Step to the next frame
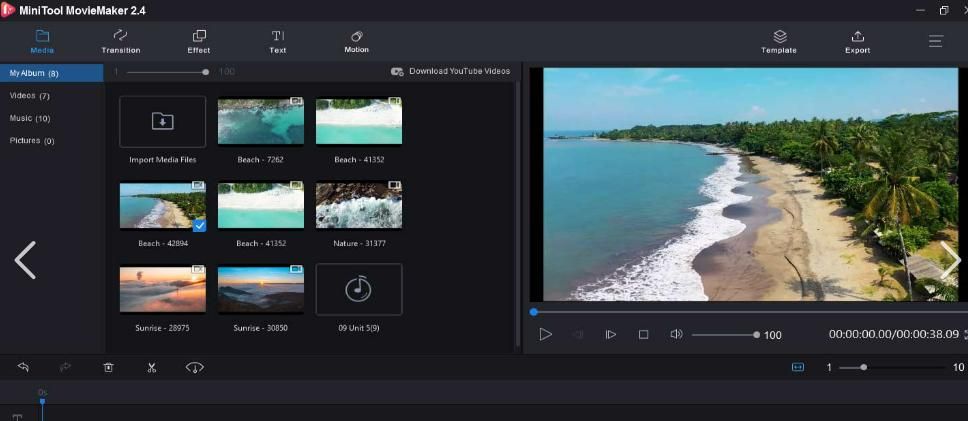Viewport: 968px width, 421px height. point(610,334)
